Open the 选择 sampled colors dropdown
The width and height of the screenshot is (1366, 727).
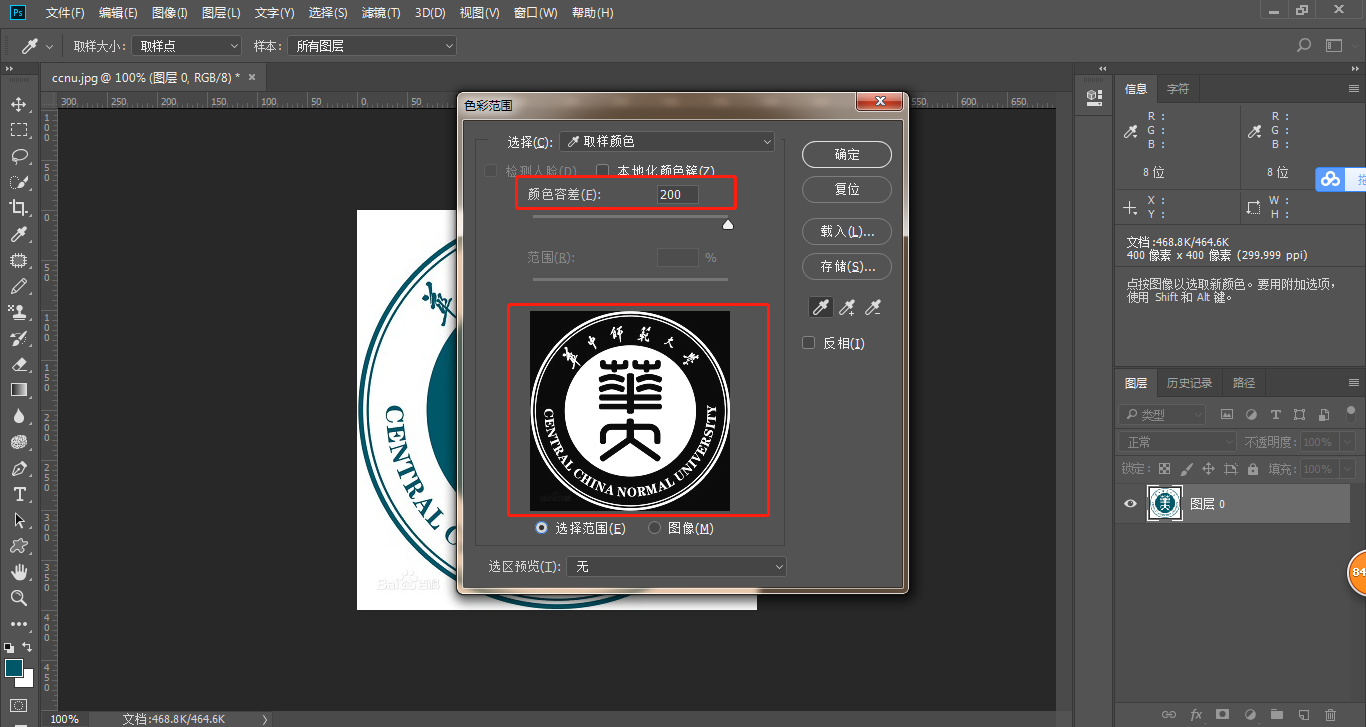(x=667, y=142)
